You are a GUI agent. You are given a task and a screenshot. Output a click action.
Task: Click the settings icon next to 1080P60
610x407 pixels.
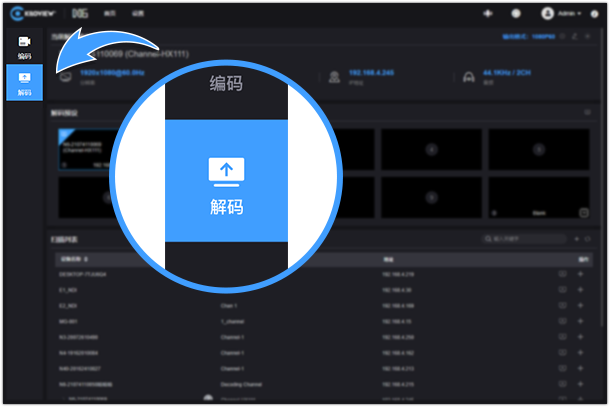[x=562, y=36]
